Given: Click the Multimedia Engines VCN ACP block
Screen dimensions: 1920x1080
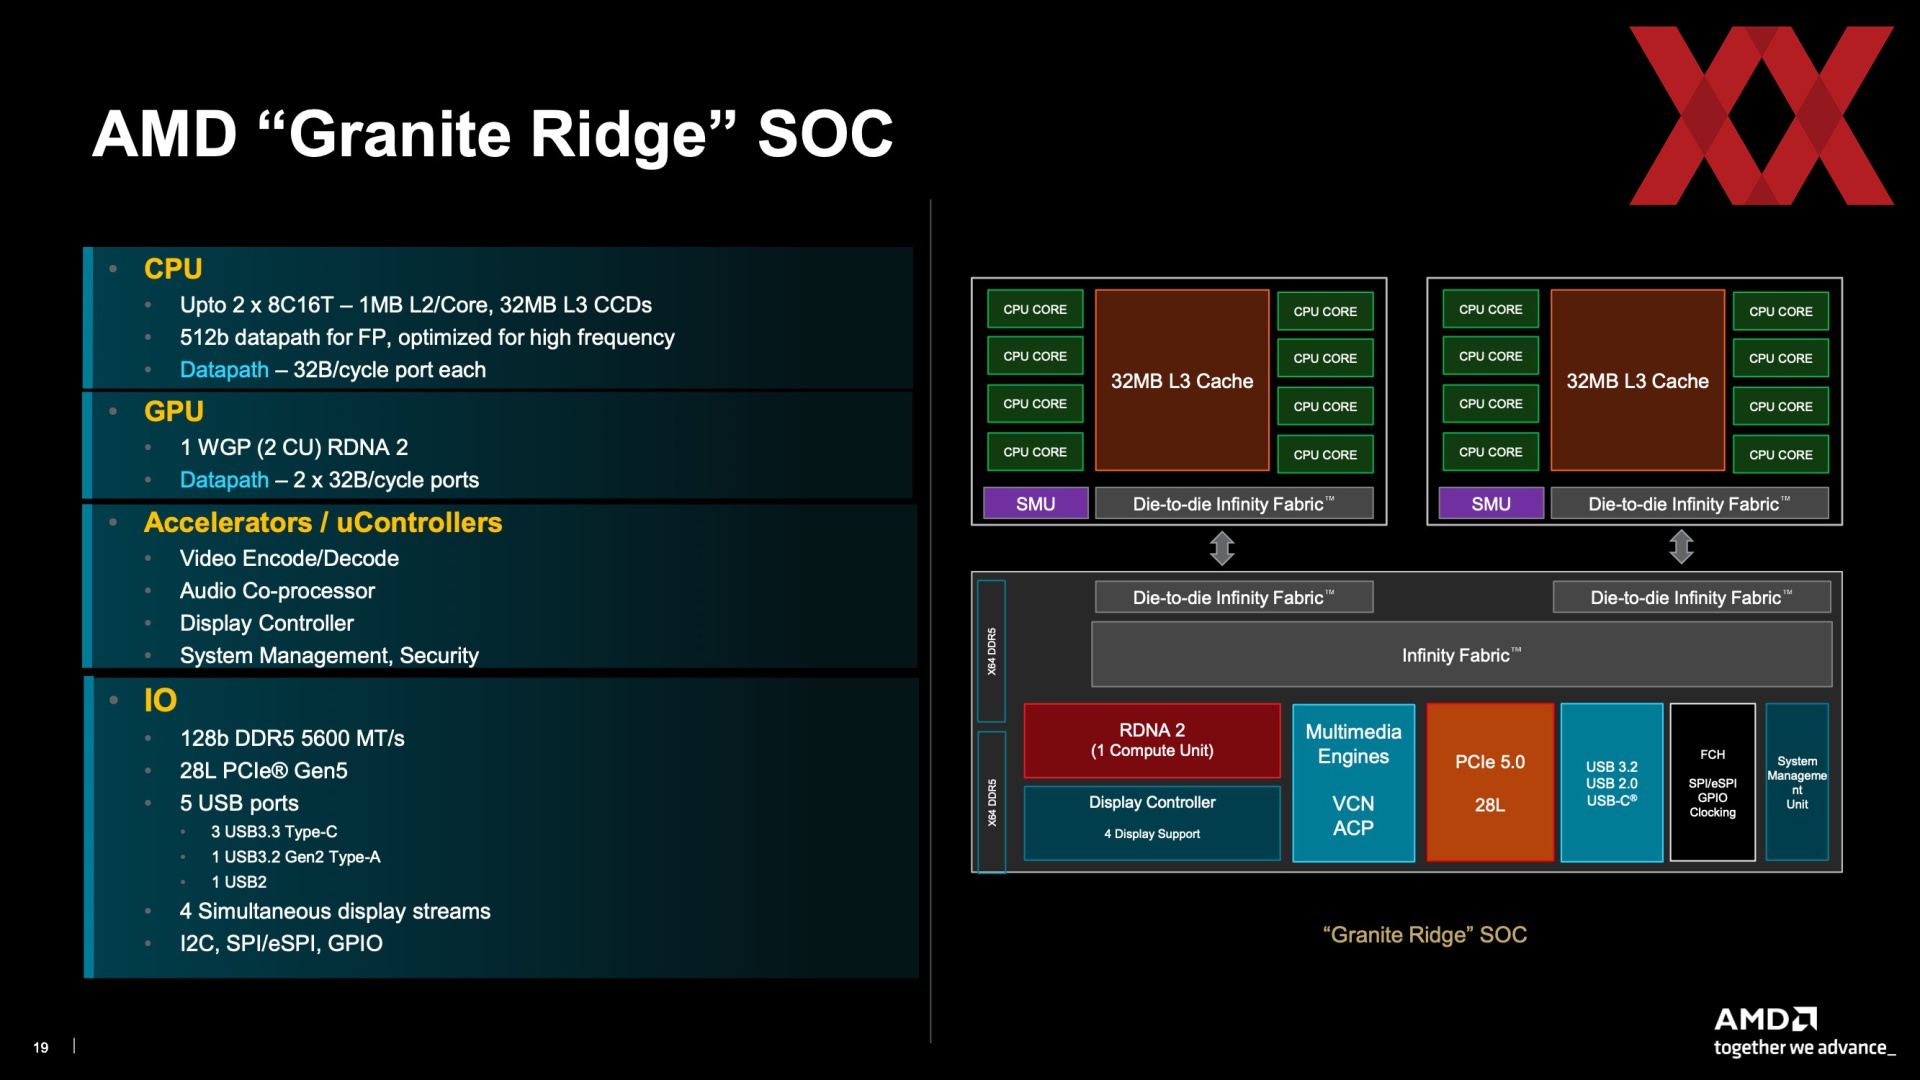Looking at the screenshot, I should coord(1353,783).
